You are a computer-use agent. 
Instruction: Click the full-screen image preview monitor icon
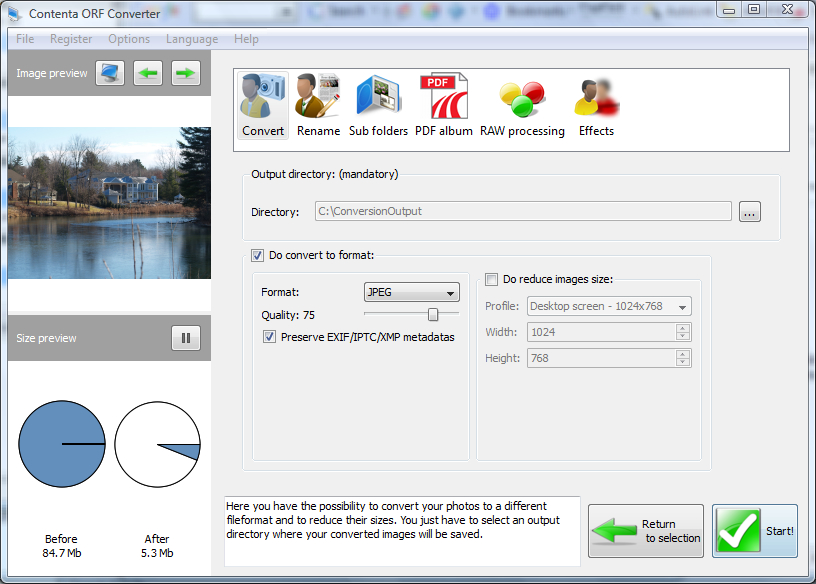[x=110, y=73]
